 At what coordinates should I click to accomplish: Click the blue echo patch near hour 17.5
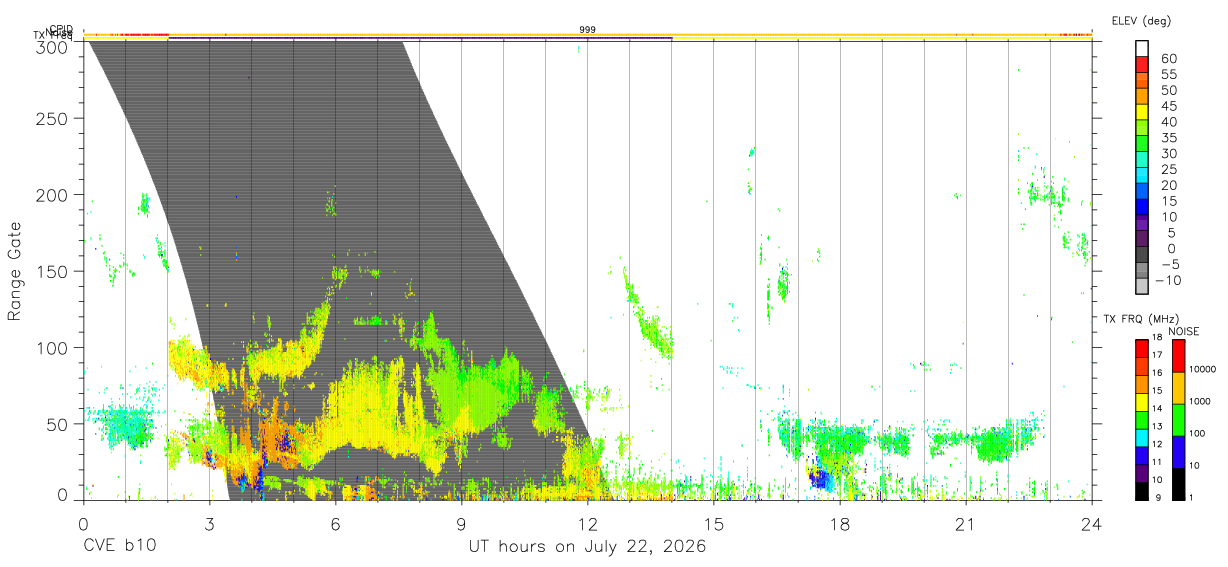click(x=820, y=479)
